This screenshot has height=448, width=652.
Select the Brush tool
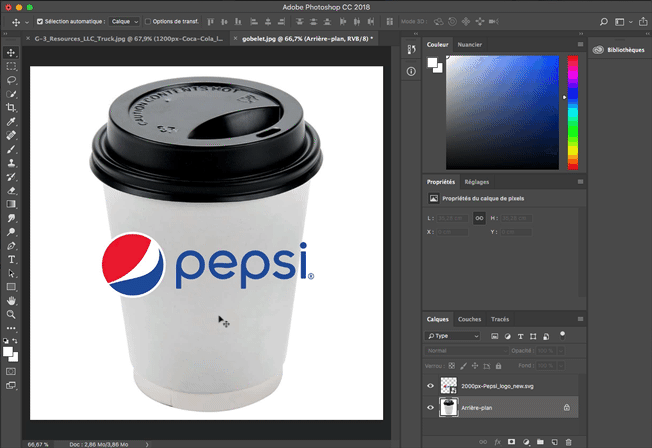tap(11, 149)
